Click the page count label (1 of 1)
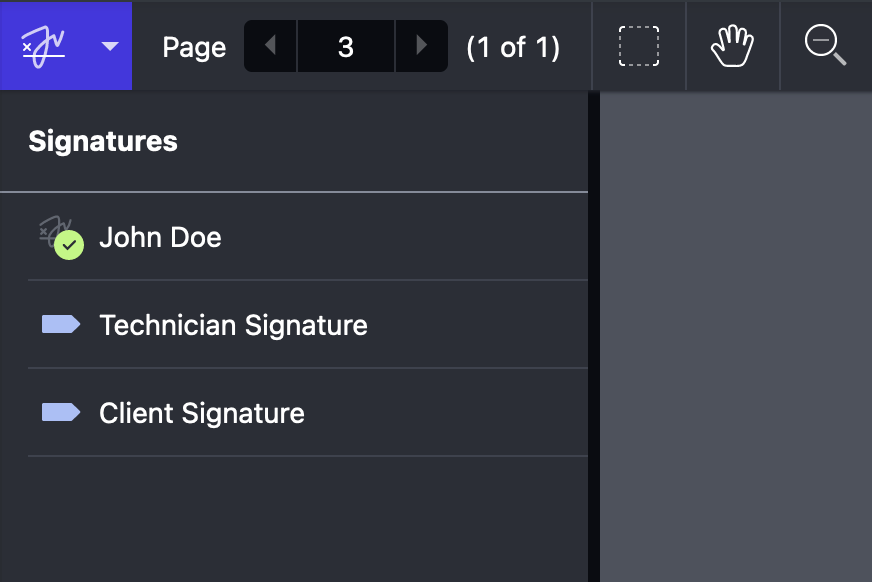Viewport: 872px width, 582px height. (x=512, y=46)
